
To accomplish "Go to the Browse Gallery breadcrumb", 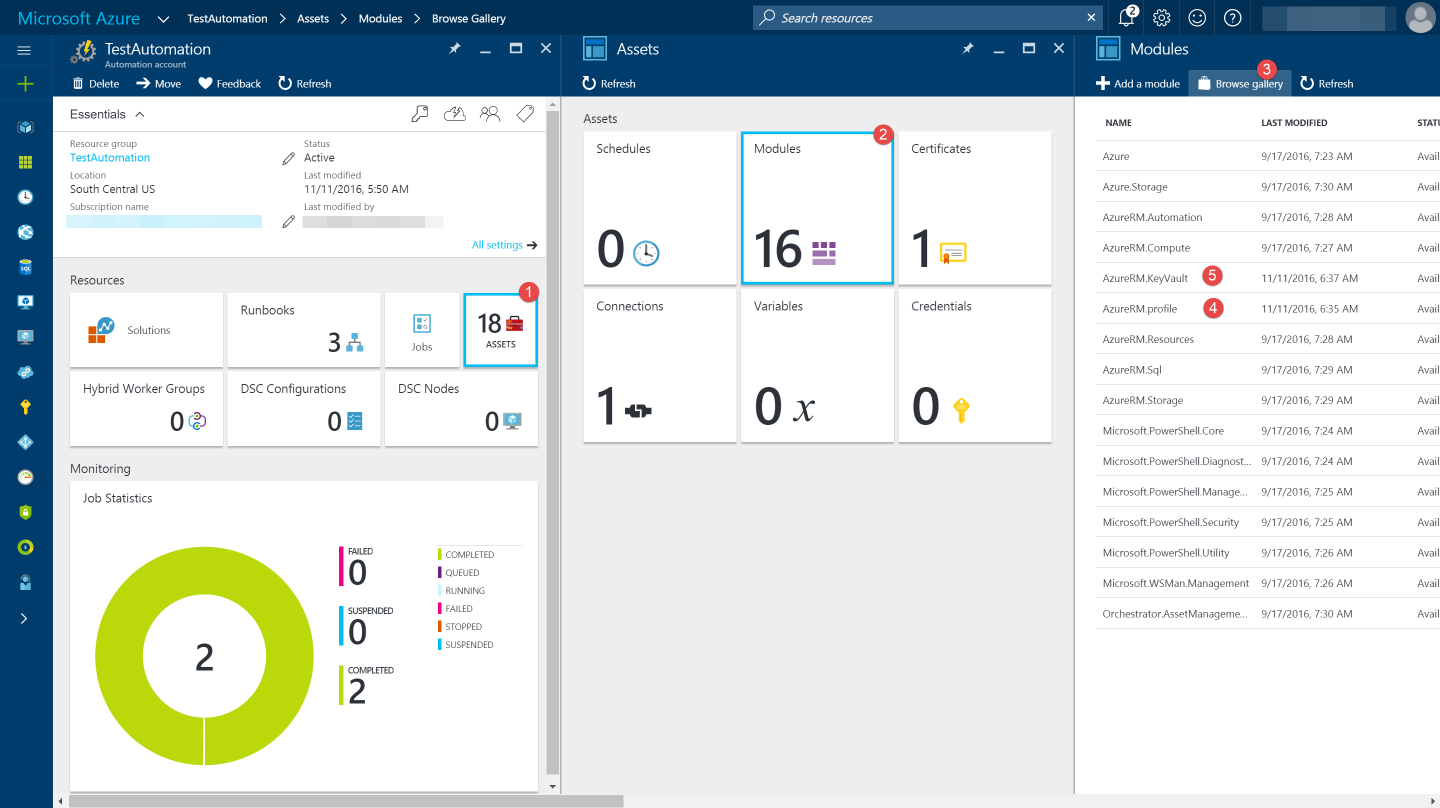I will 469,18.
